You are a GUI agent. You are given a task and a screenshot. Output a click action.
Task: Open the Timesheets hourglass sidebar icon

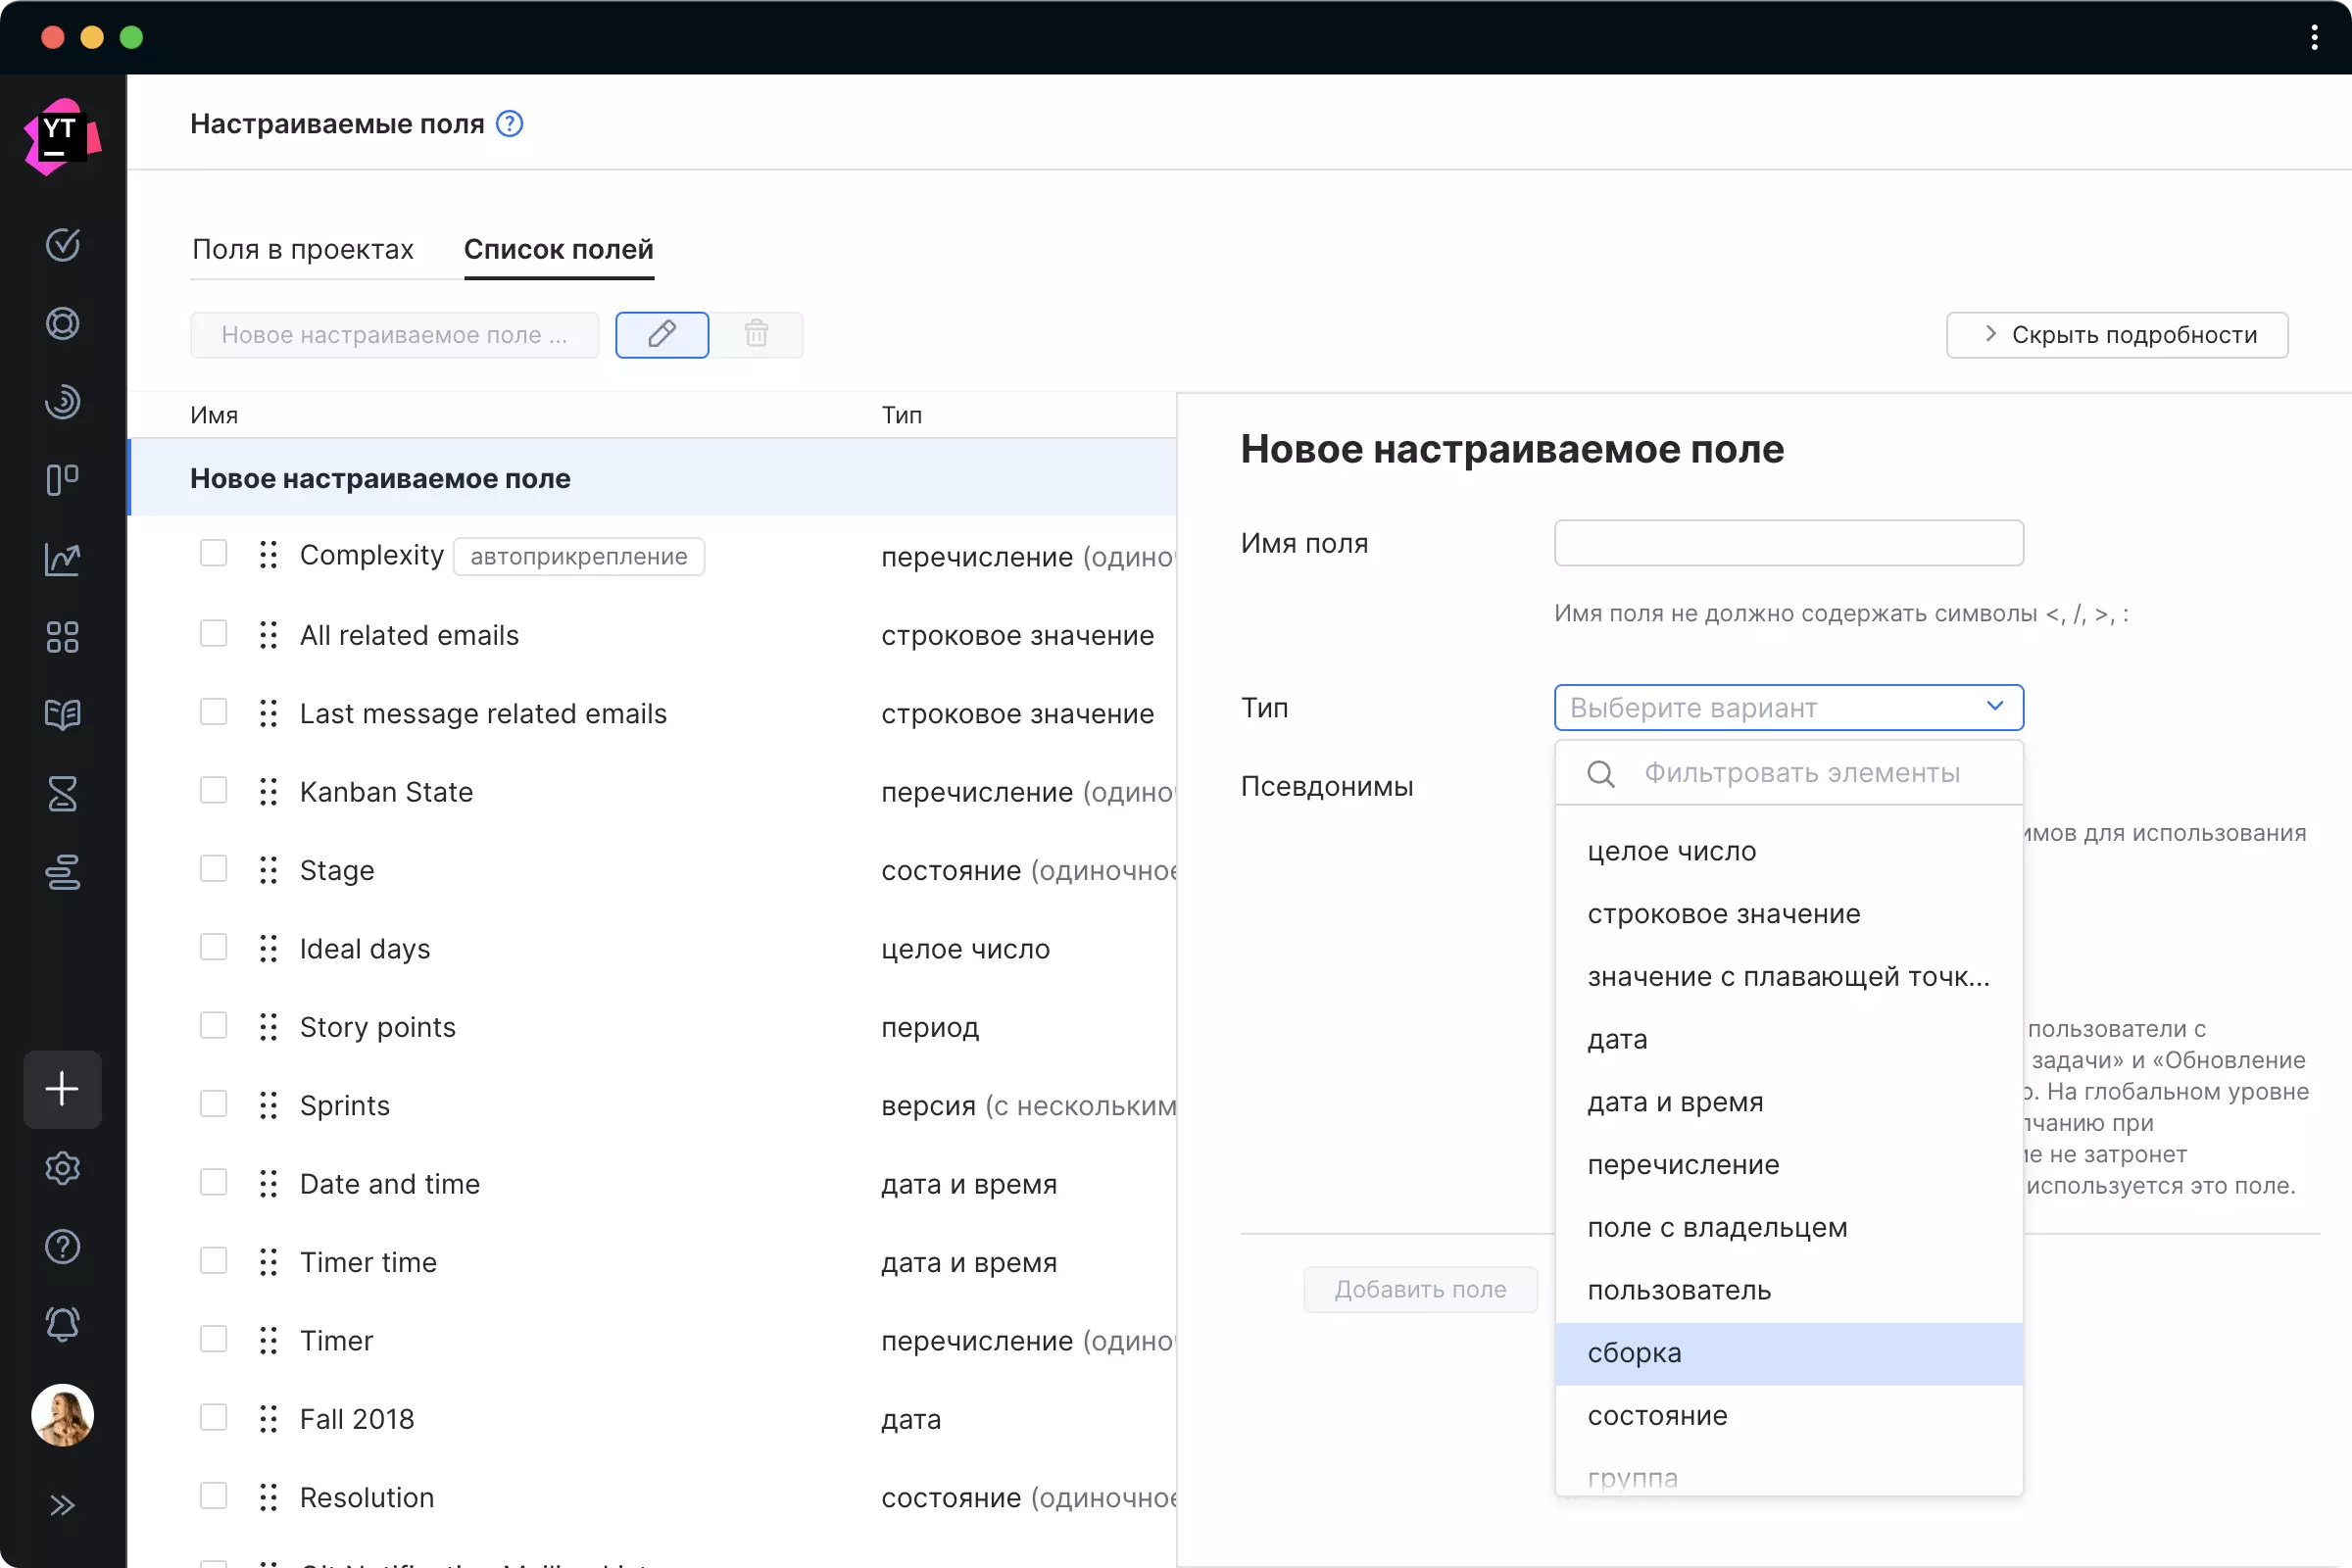(x=62, y=794)
